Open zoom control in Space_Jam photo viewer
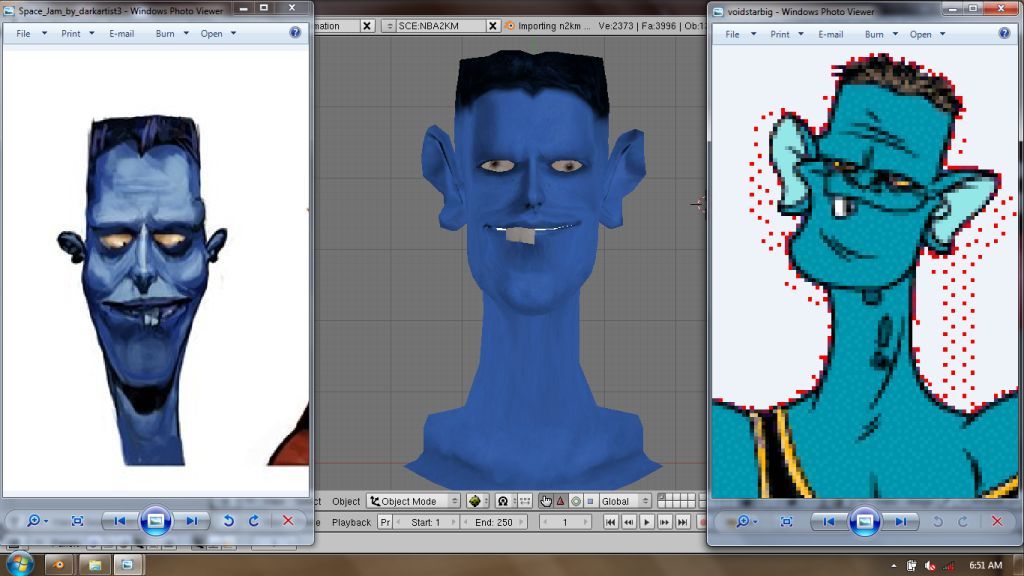The height and width of the screenshot is (576, 1024). click(37, 520)
